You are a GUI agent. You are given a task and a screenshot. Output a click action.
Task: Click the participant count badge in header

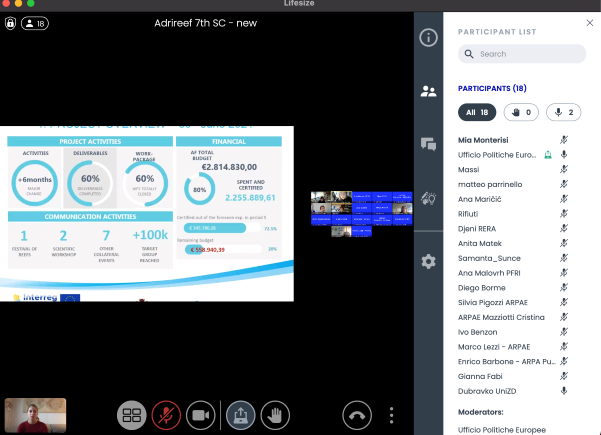(34, 22)
